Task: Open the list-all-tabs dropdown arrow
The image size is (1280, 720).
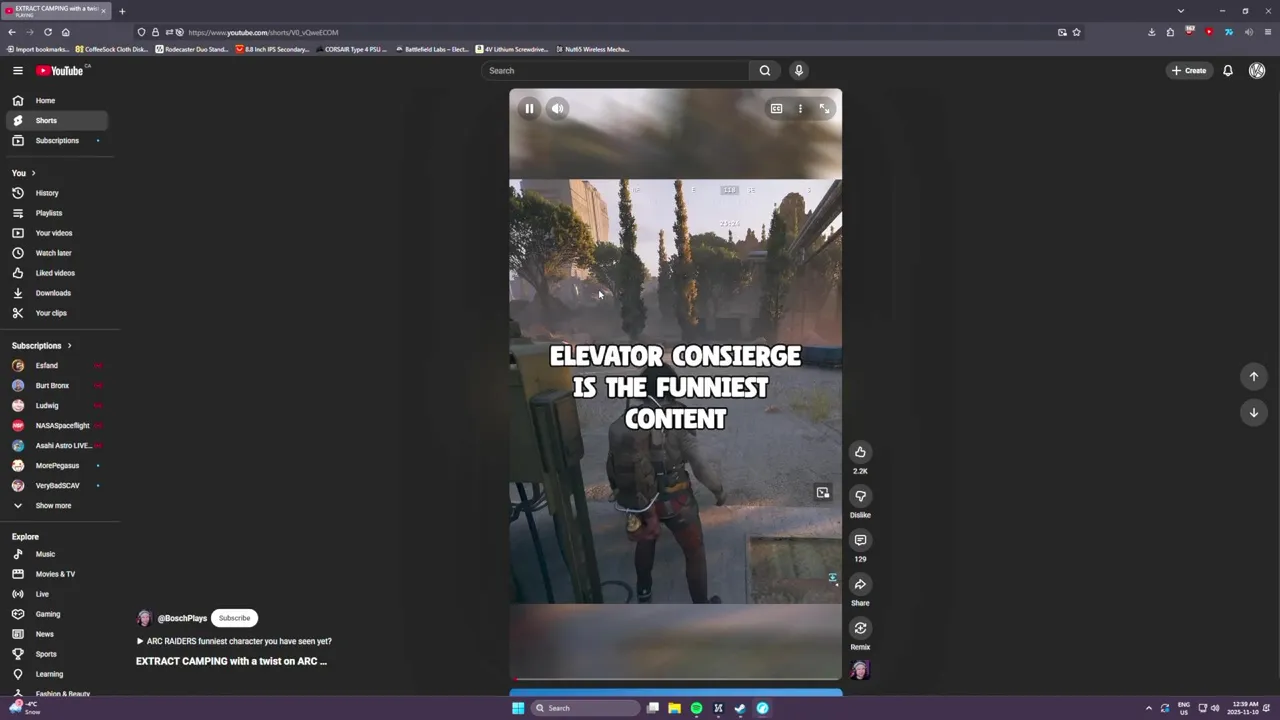Action: [x=1181, y=11]
